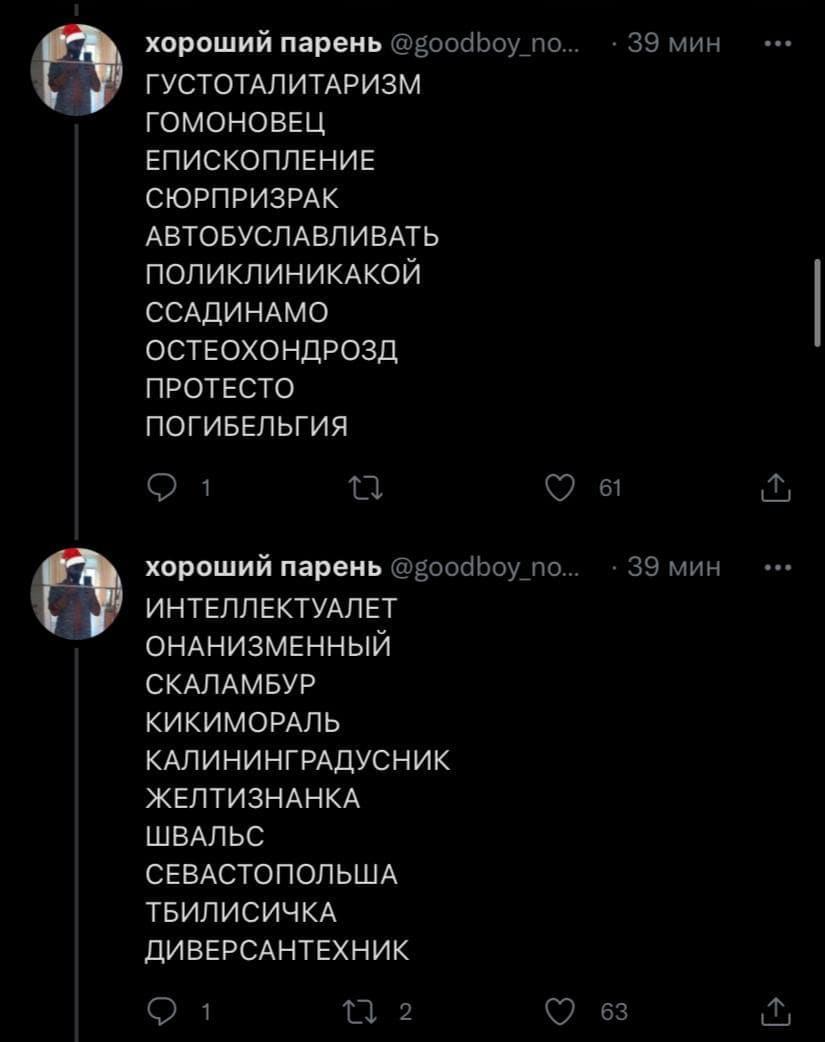Open the '39 мин' timestamp of first tweet
825x1042 pixels.
pos(673,44)
